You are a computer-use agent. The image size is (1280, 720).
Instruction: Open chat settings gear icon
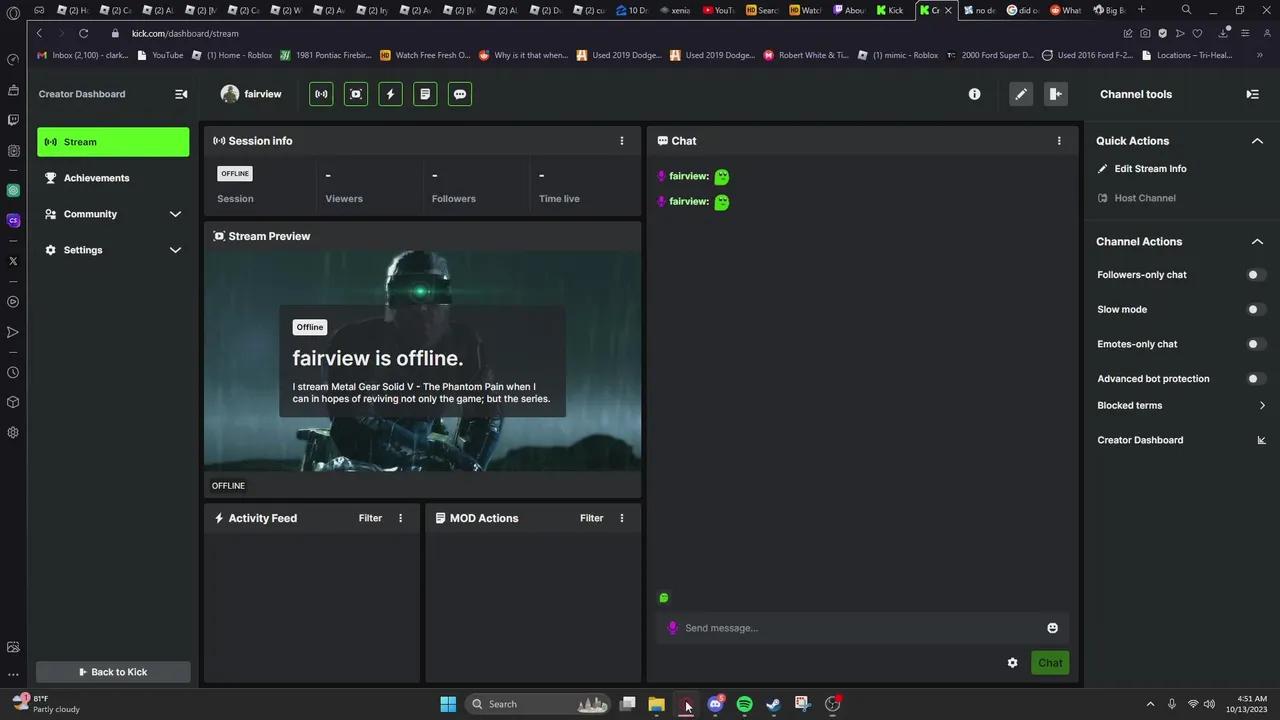(1012, 663)
